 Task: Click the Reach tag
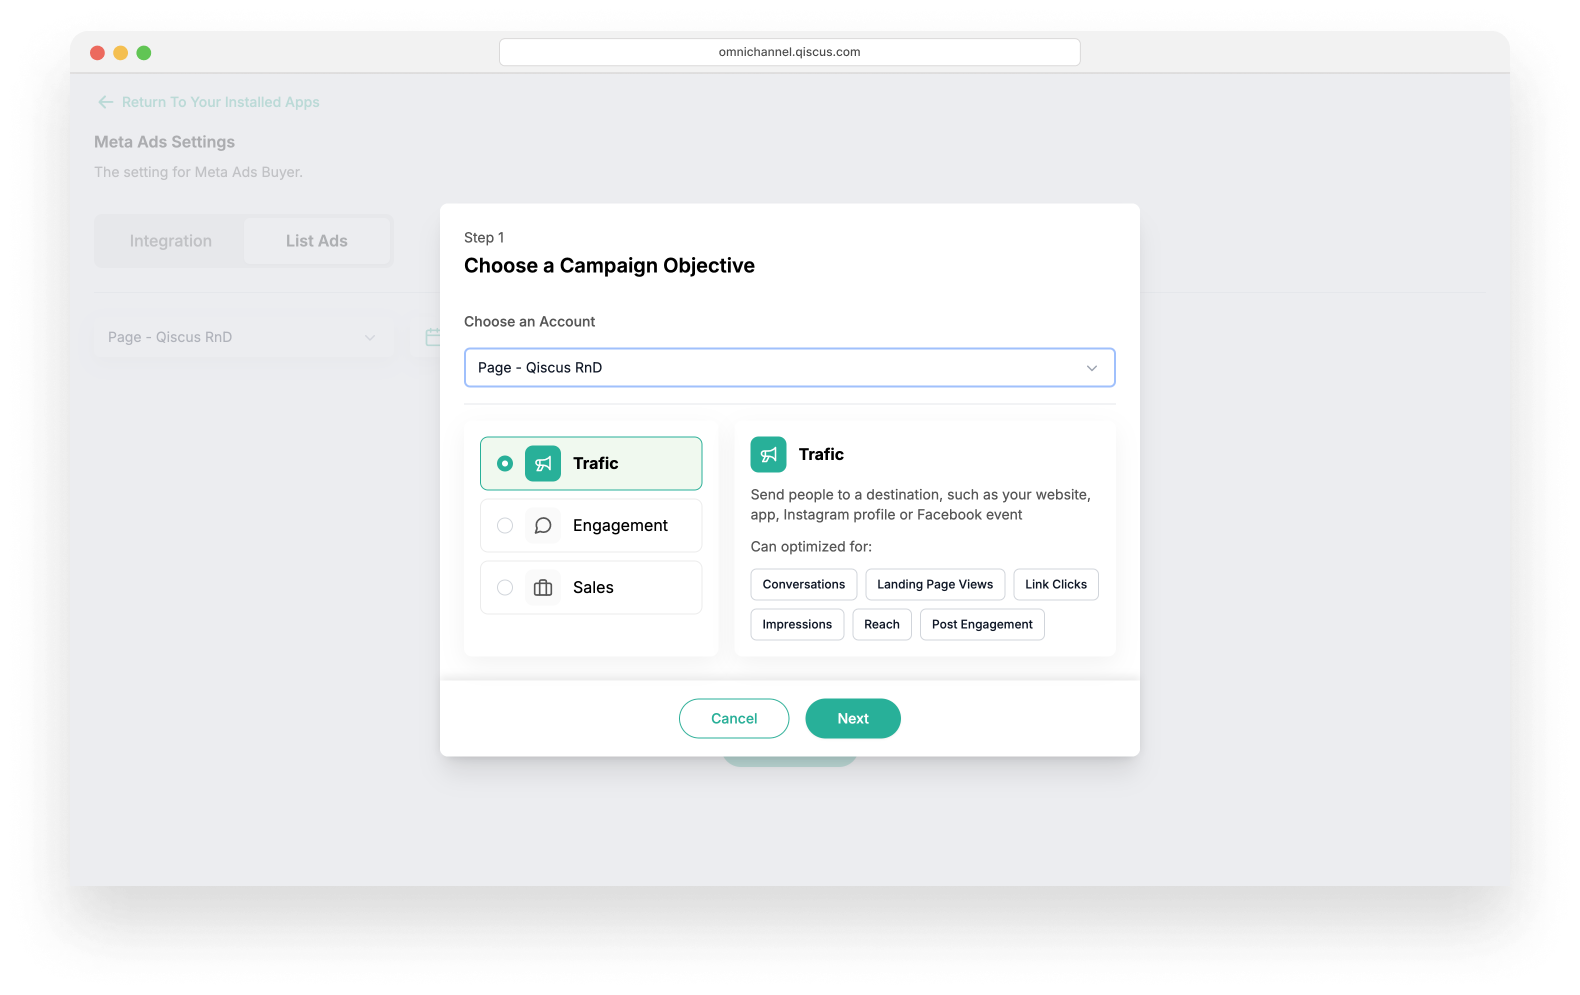point(882,624)
